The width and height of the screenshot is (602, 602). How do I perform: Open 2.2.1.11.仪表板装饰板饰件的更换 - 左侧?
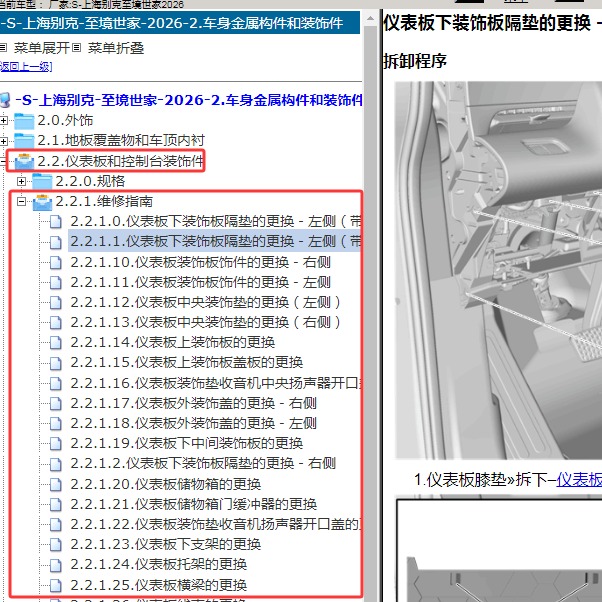pyautogui.click(x=200, y=282)
